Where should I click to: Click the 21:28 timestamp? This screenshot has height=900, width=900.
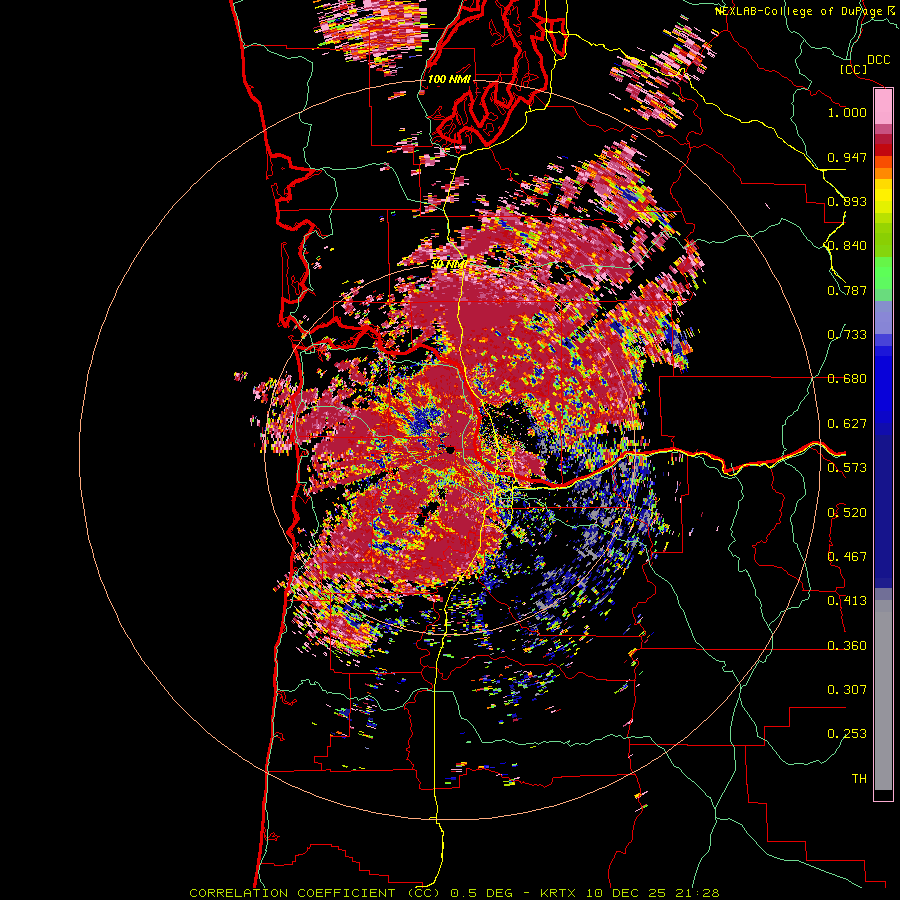pyautogui.click(x=697, y=893)
